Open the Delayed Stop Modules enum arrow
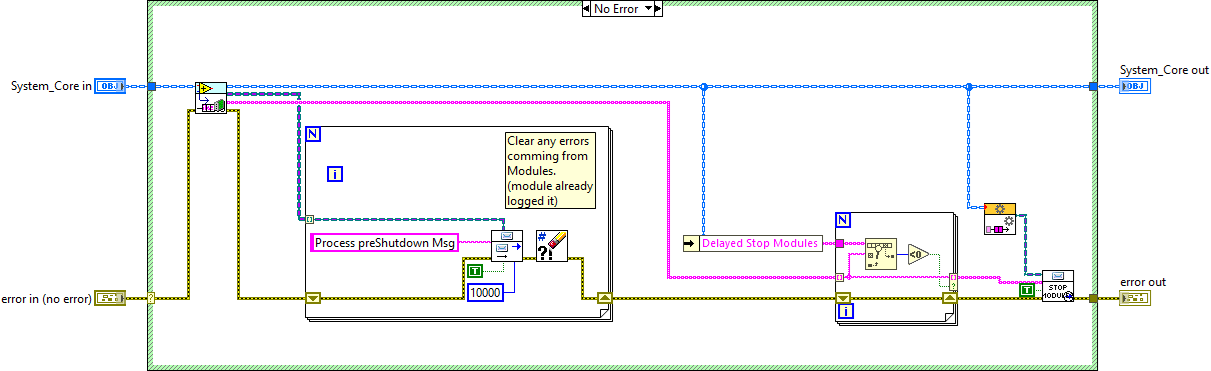Screen dimensions: 1211x371 click(x=690, y=243)
